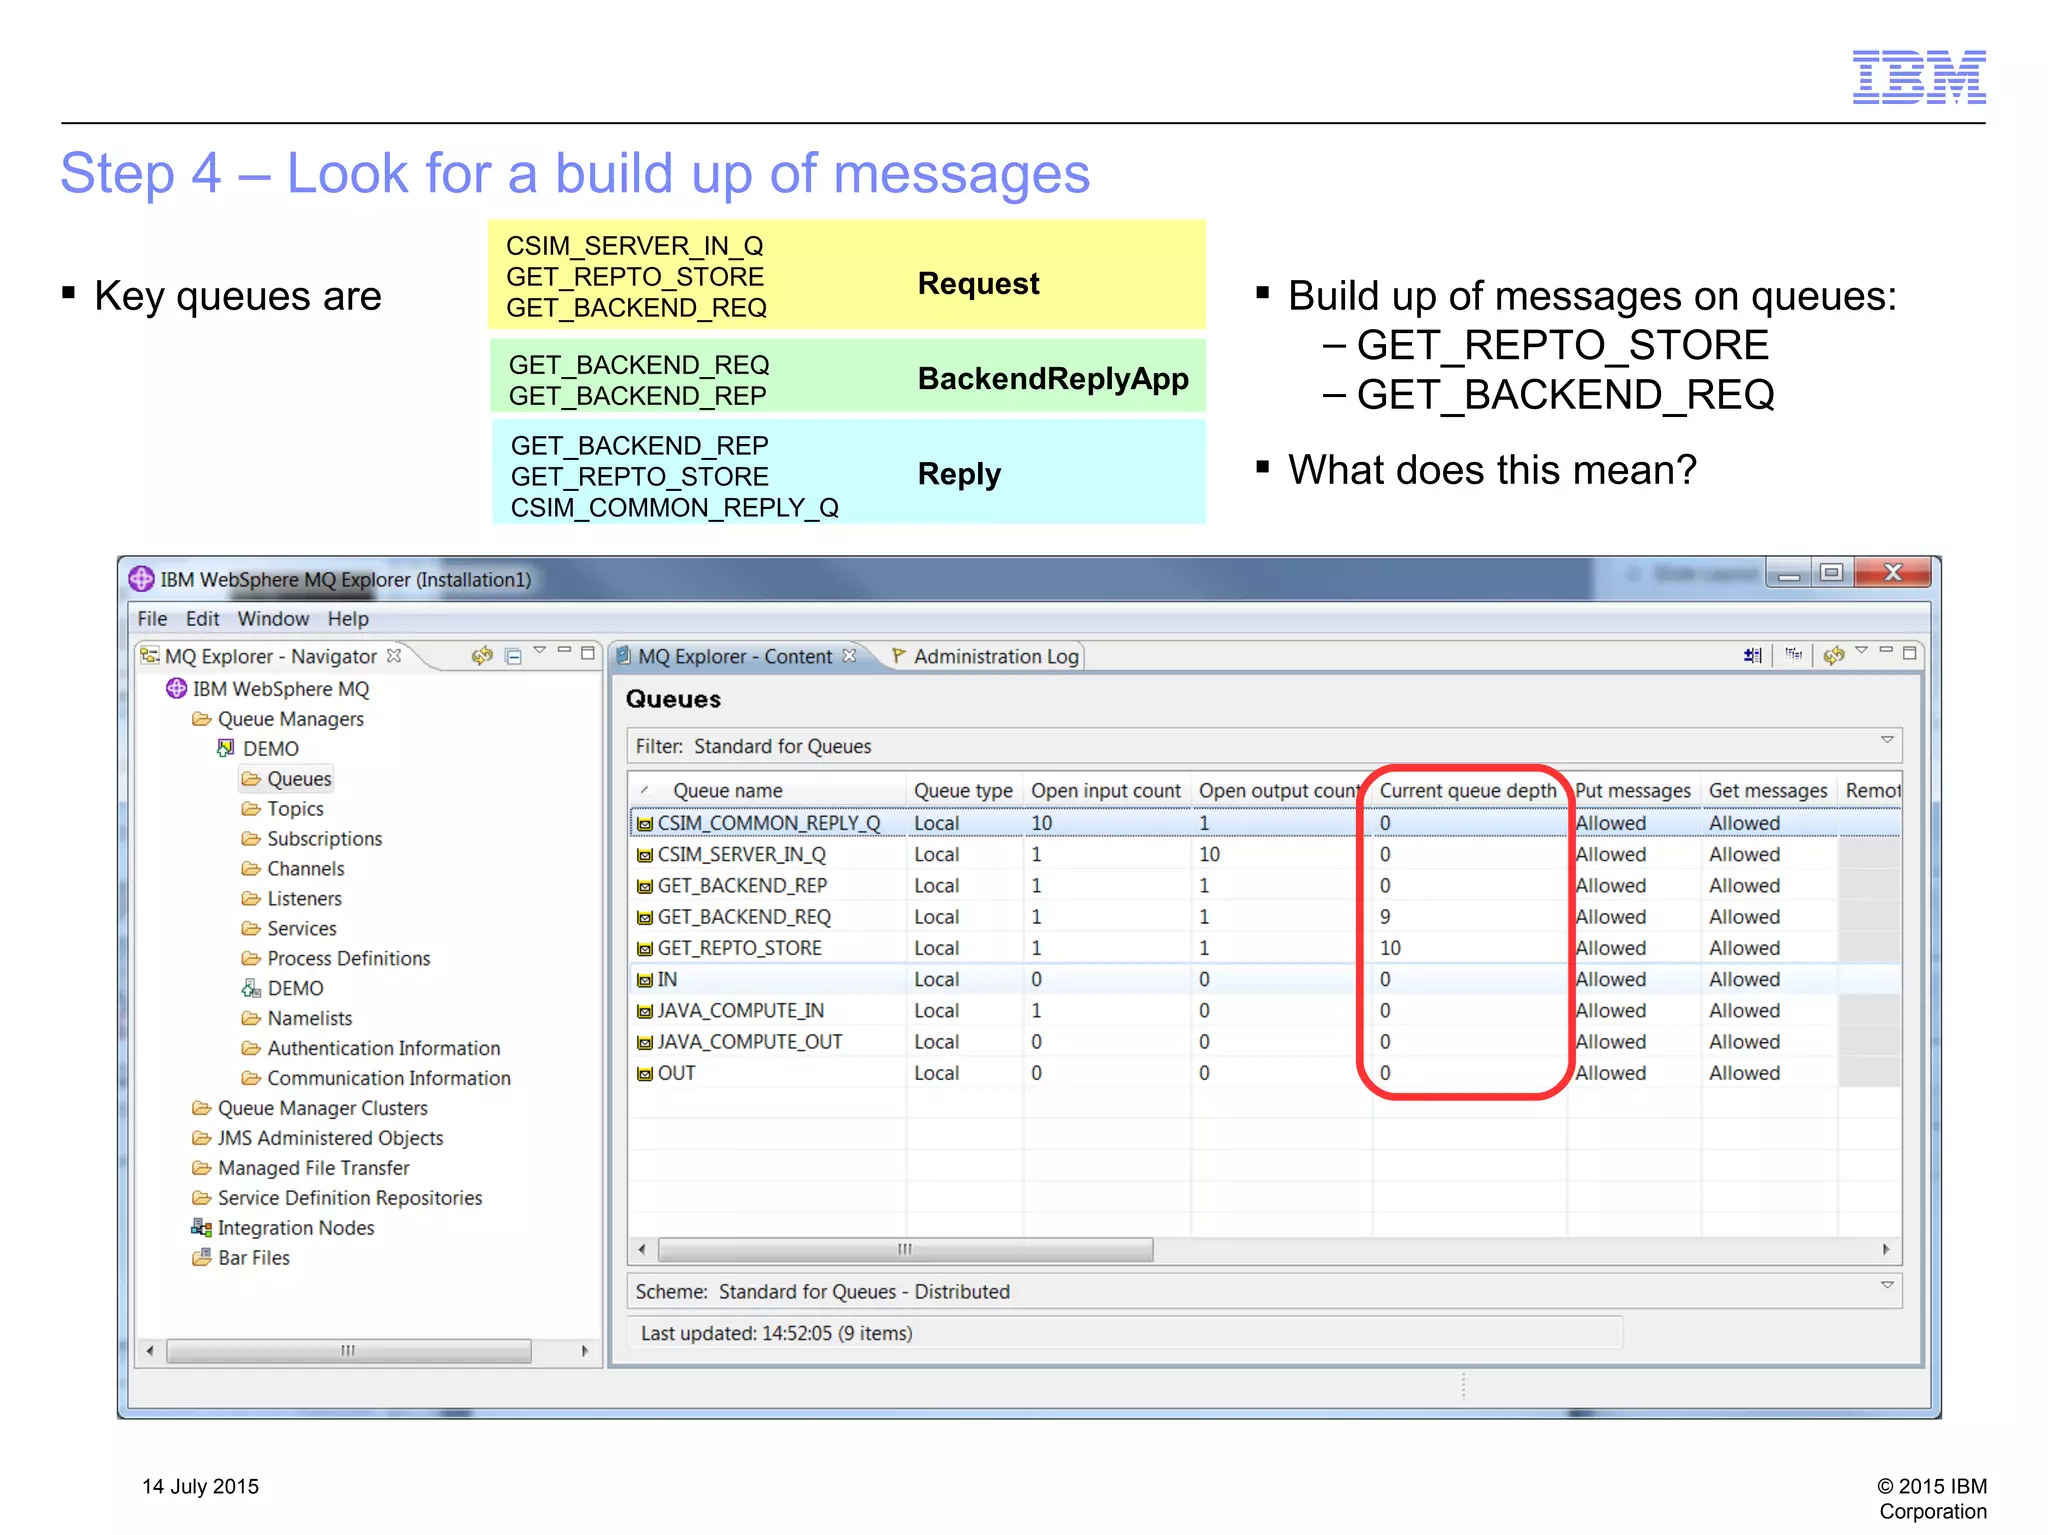Click the IN queue icon
Image resolution: width=2048 pixels, height=1535 pixels.
coord(645,980)
